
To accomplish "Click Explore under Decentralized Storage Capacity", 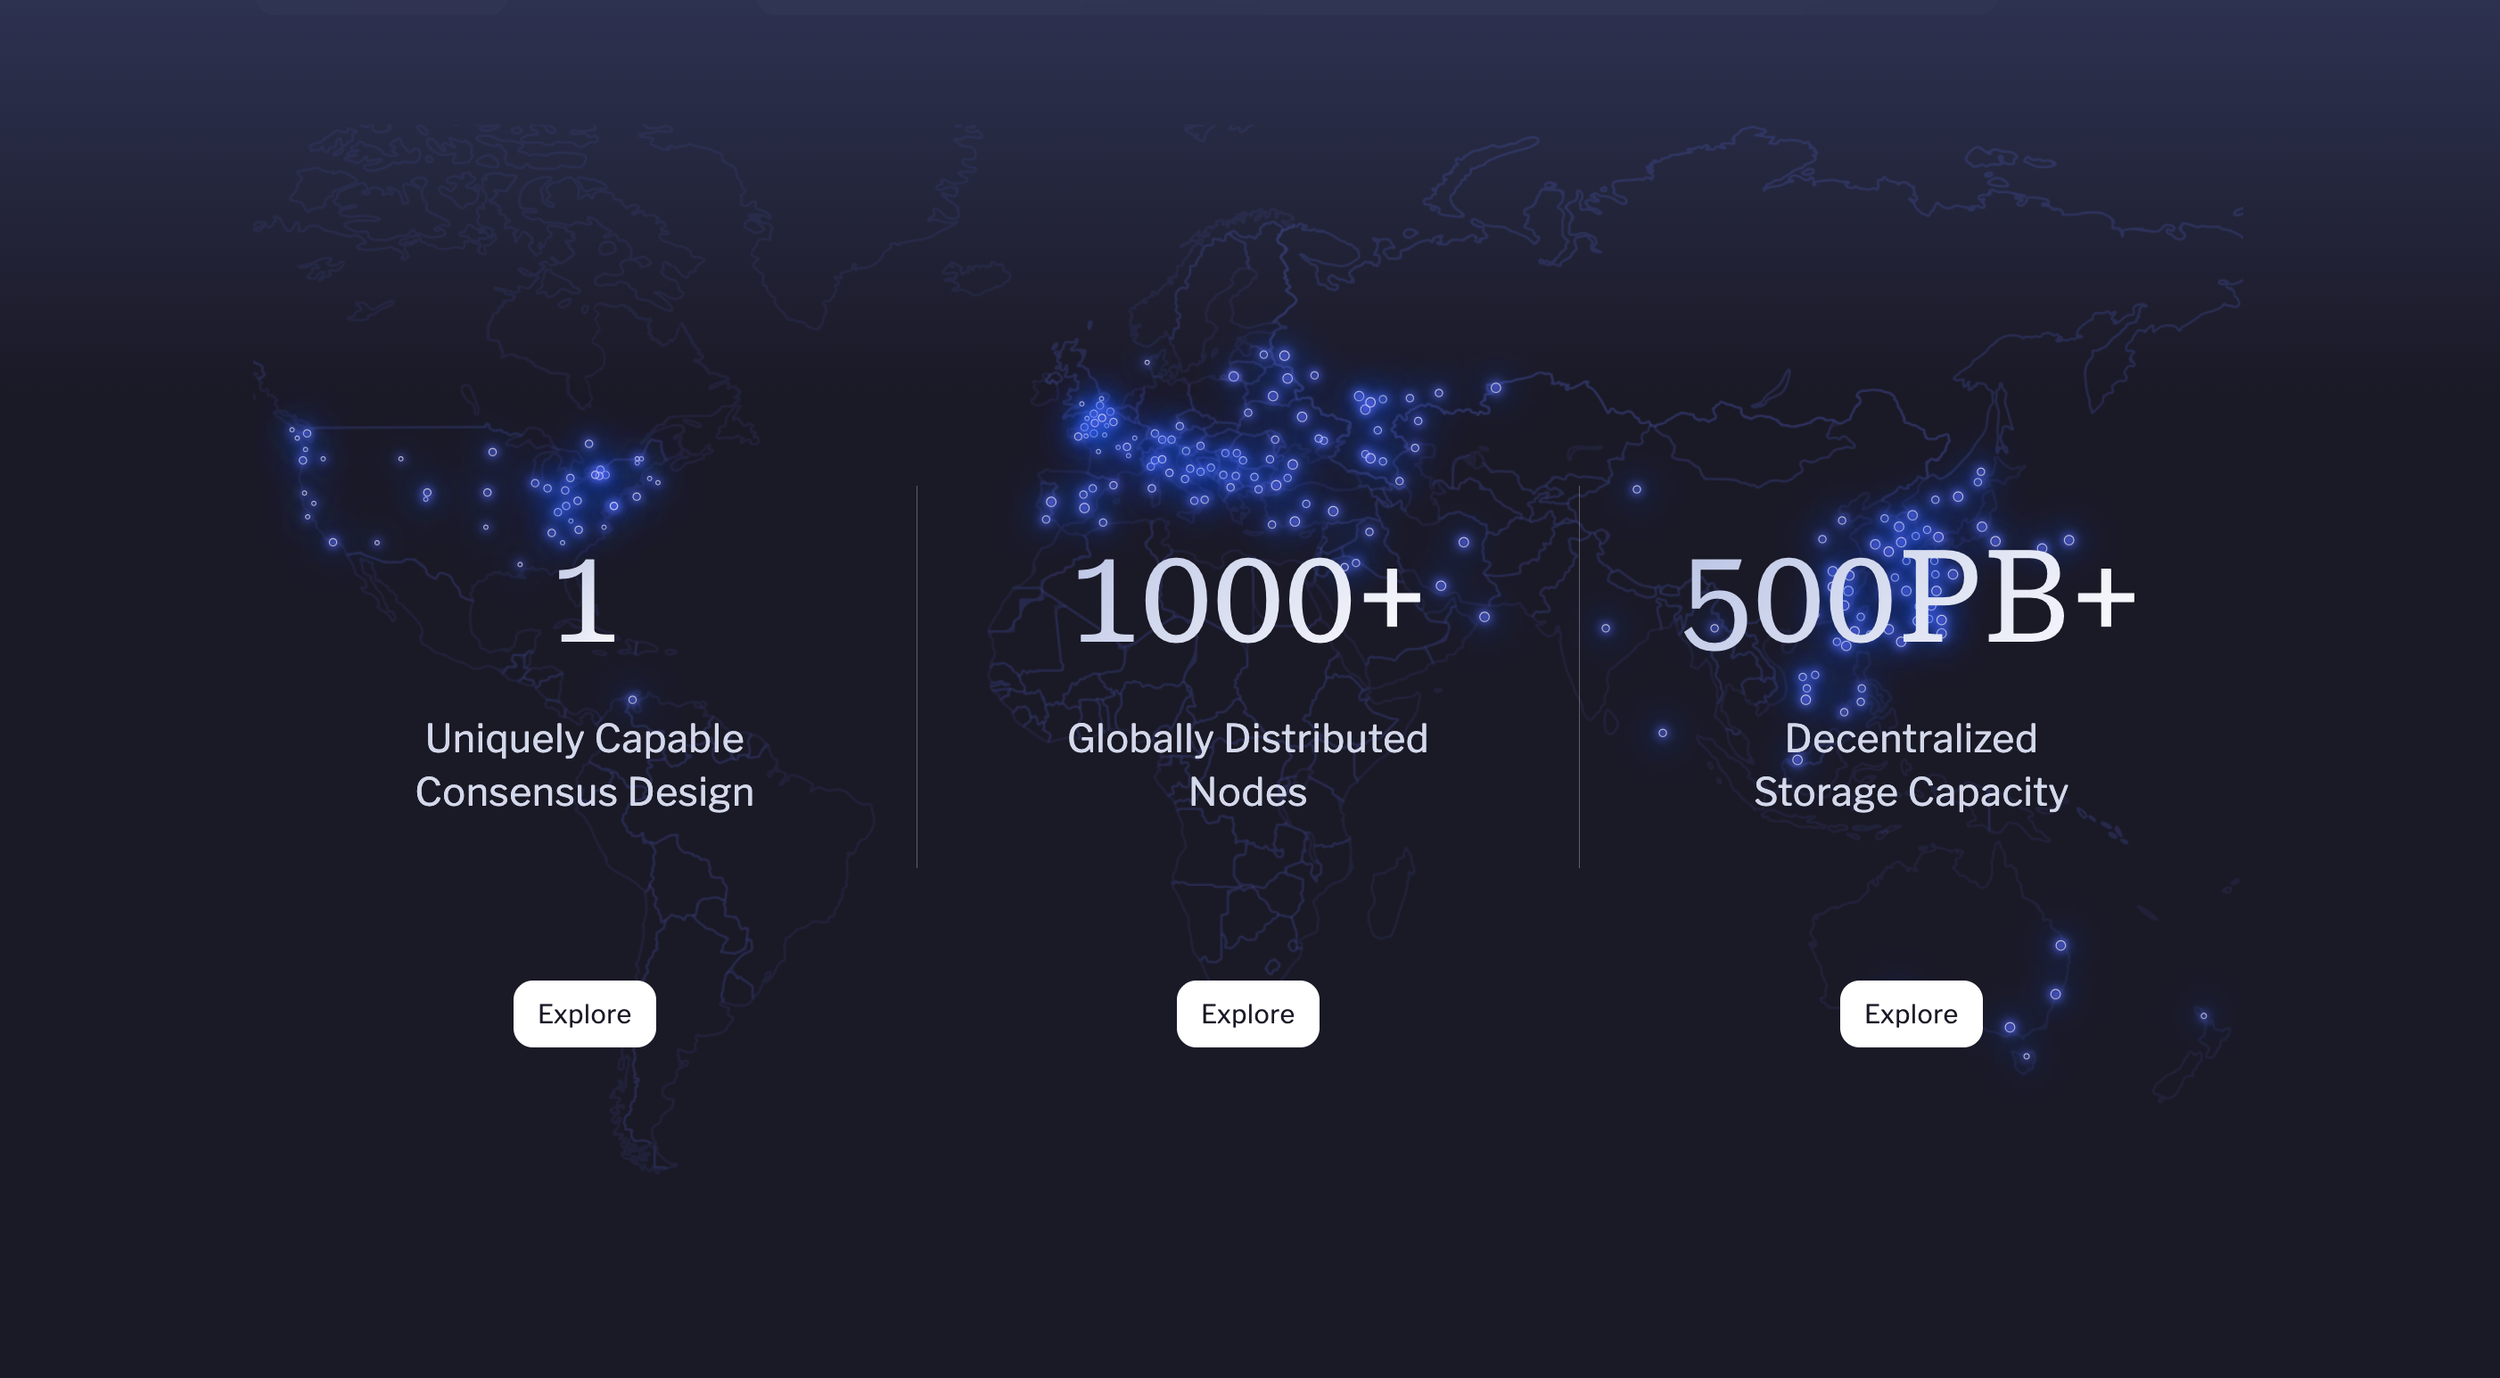I will [x=1910, y=1014].
